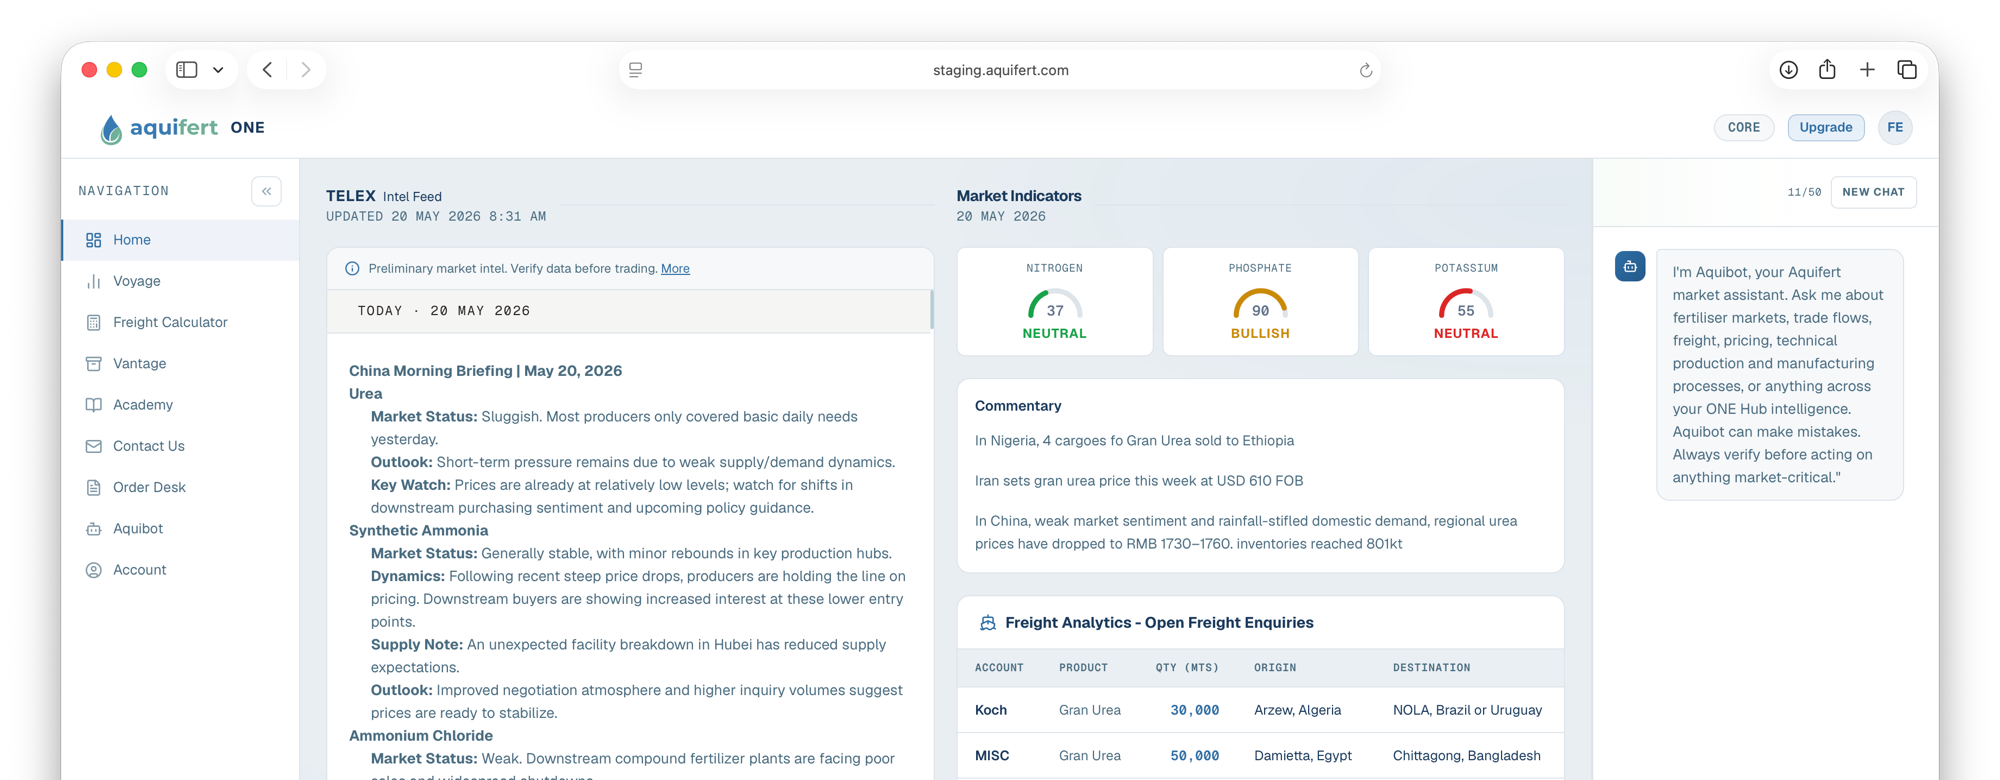
Task: Open Academy in the navigation
Action: point(181,405)
